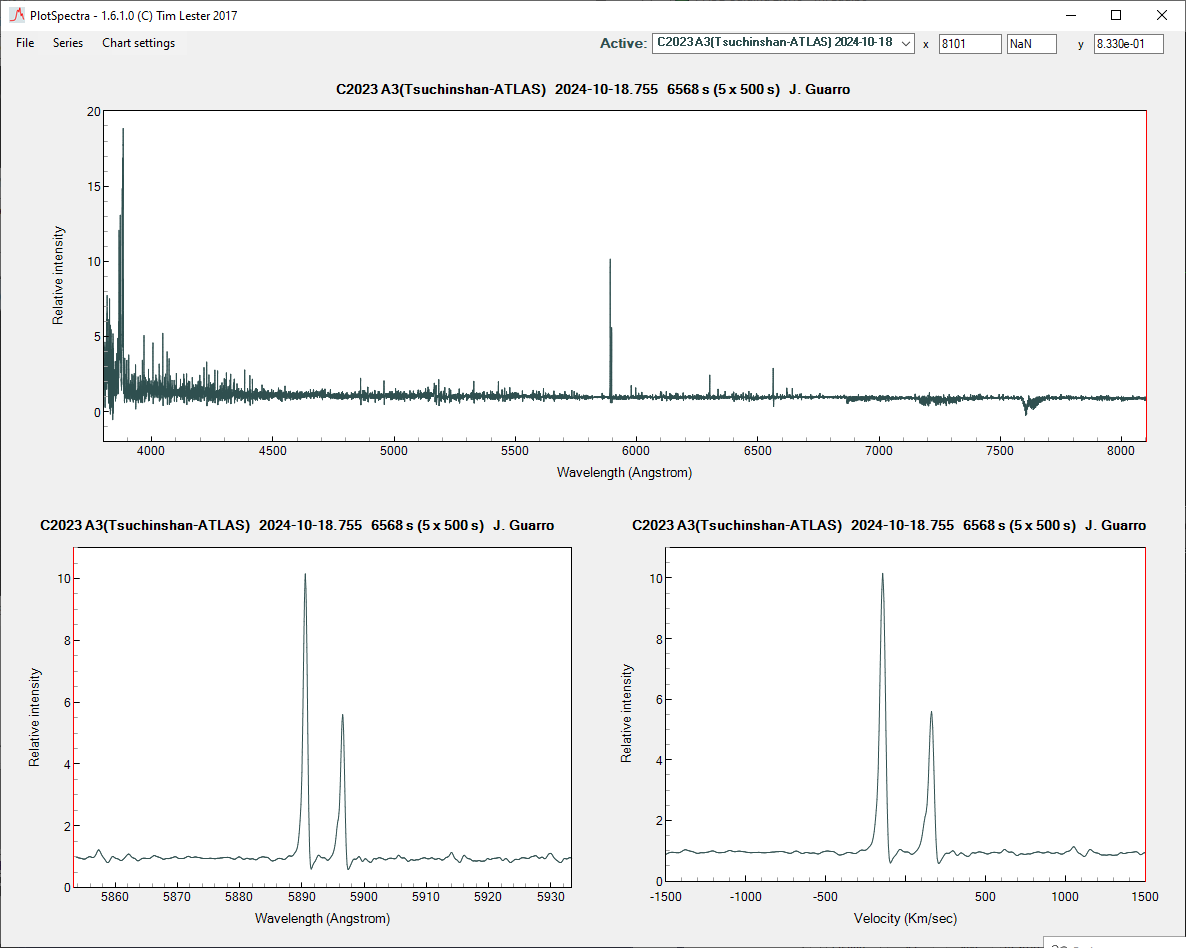Viewport: 1186px width, 948px height.
Task: Click the Velocity (Km/sec) axis label
Action: pos(905,918)
